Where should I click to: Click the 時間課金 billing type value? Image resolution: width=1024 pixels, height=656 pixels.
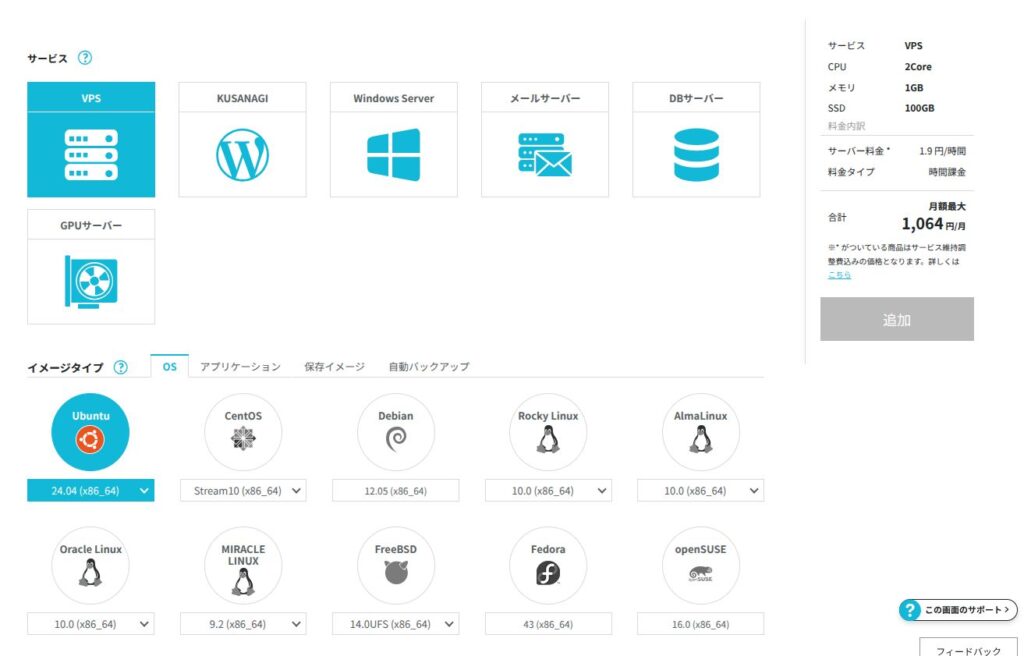tap(947, 172)
